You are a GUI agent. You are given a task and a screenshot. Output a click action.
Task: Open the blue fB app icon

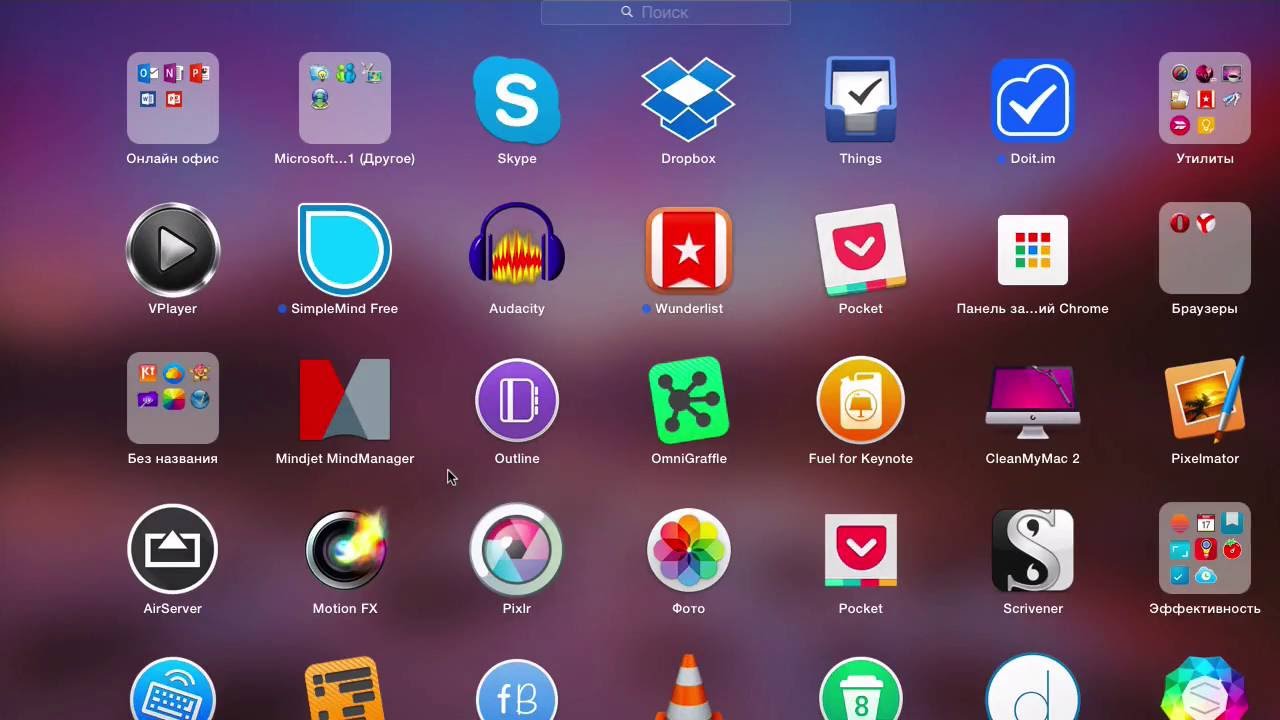pyautogui.click(x=517, y=690)
